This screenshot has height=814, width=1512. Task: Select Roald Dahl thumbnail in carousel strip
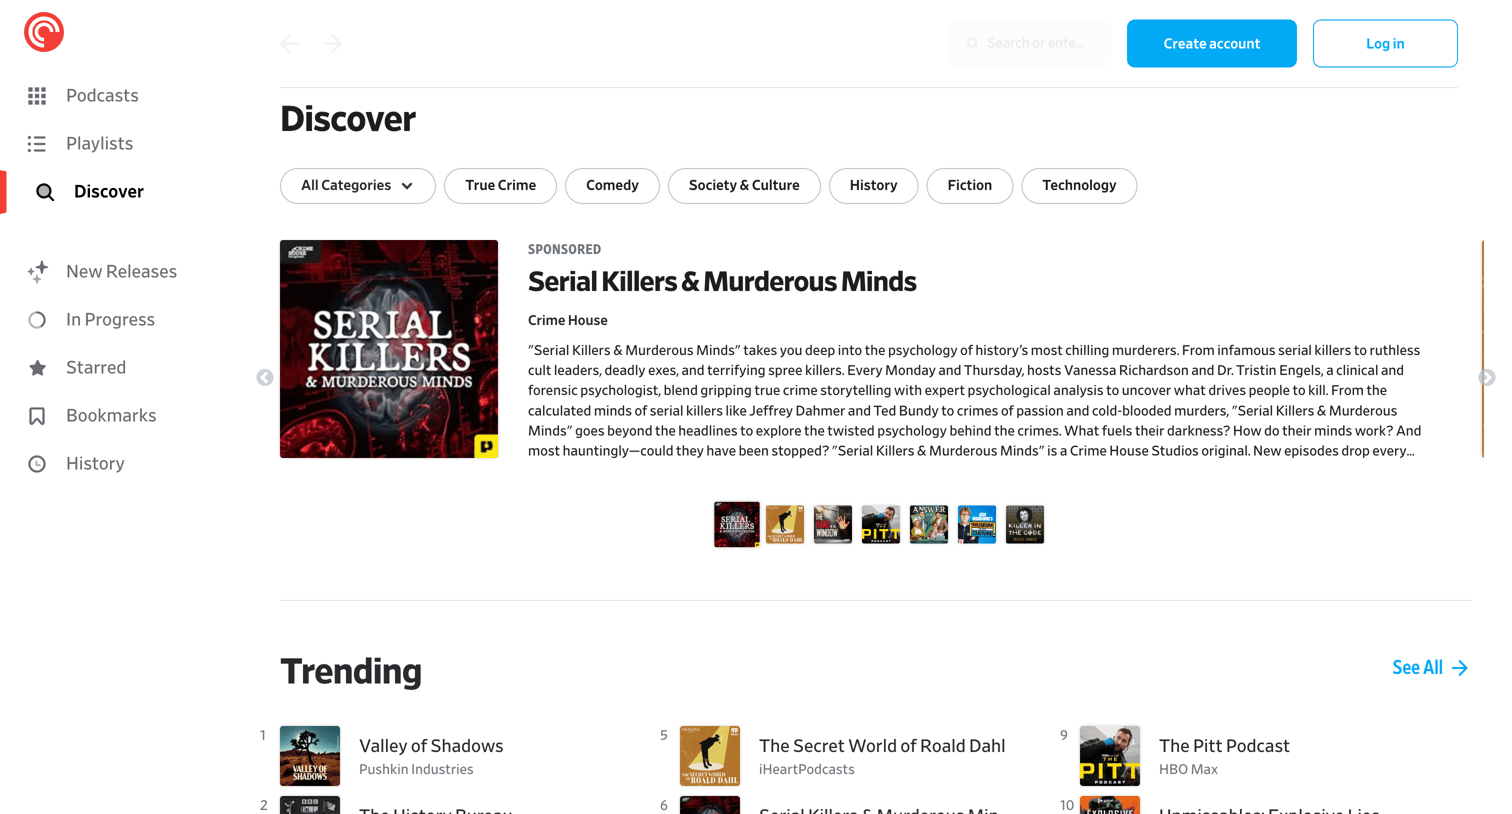click(785, 524)
